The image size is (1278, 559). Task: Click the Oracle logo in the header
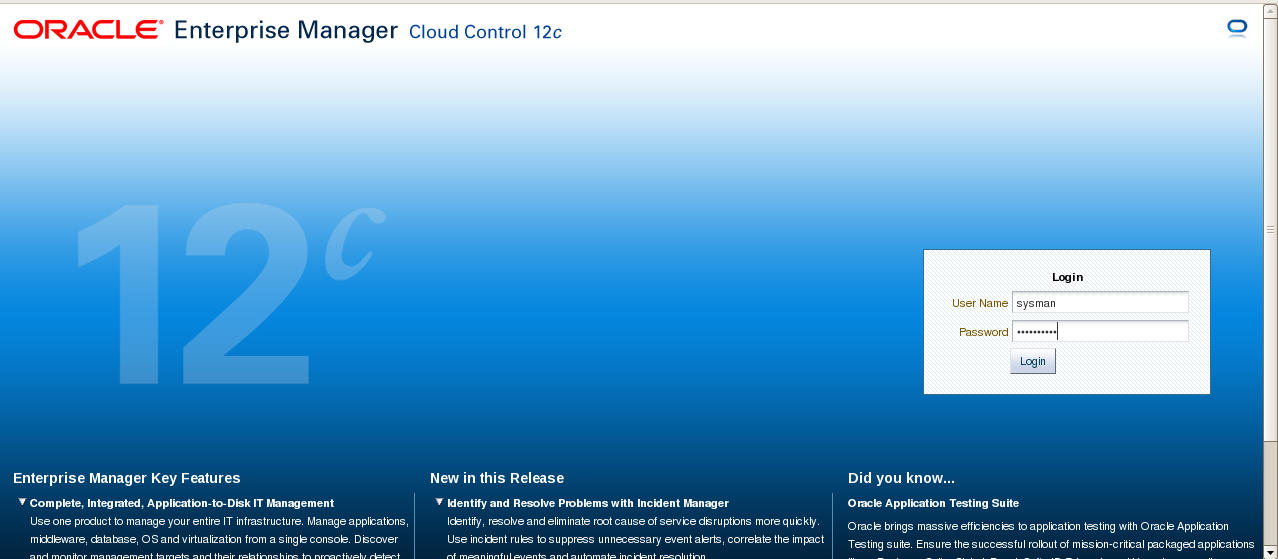click(x=88, y=30)
